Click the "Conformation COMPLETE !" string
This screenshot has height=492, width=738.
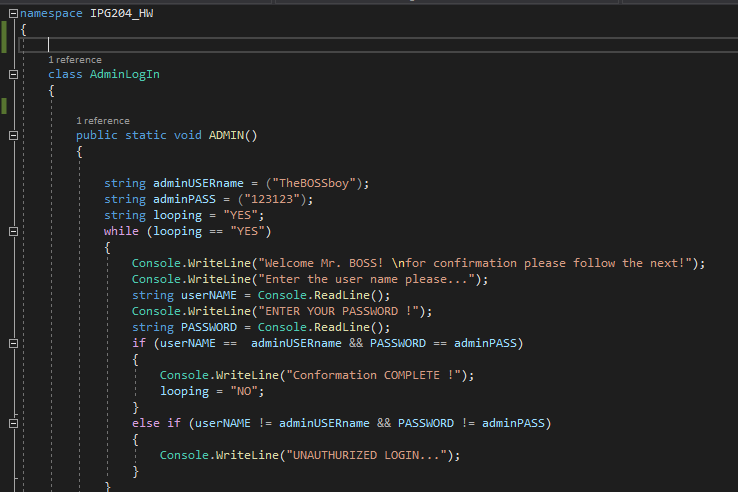click(x=374, y=375)
